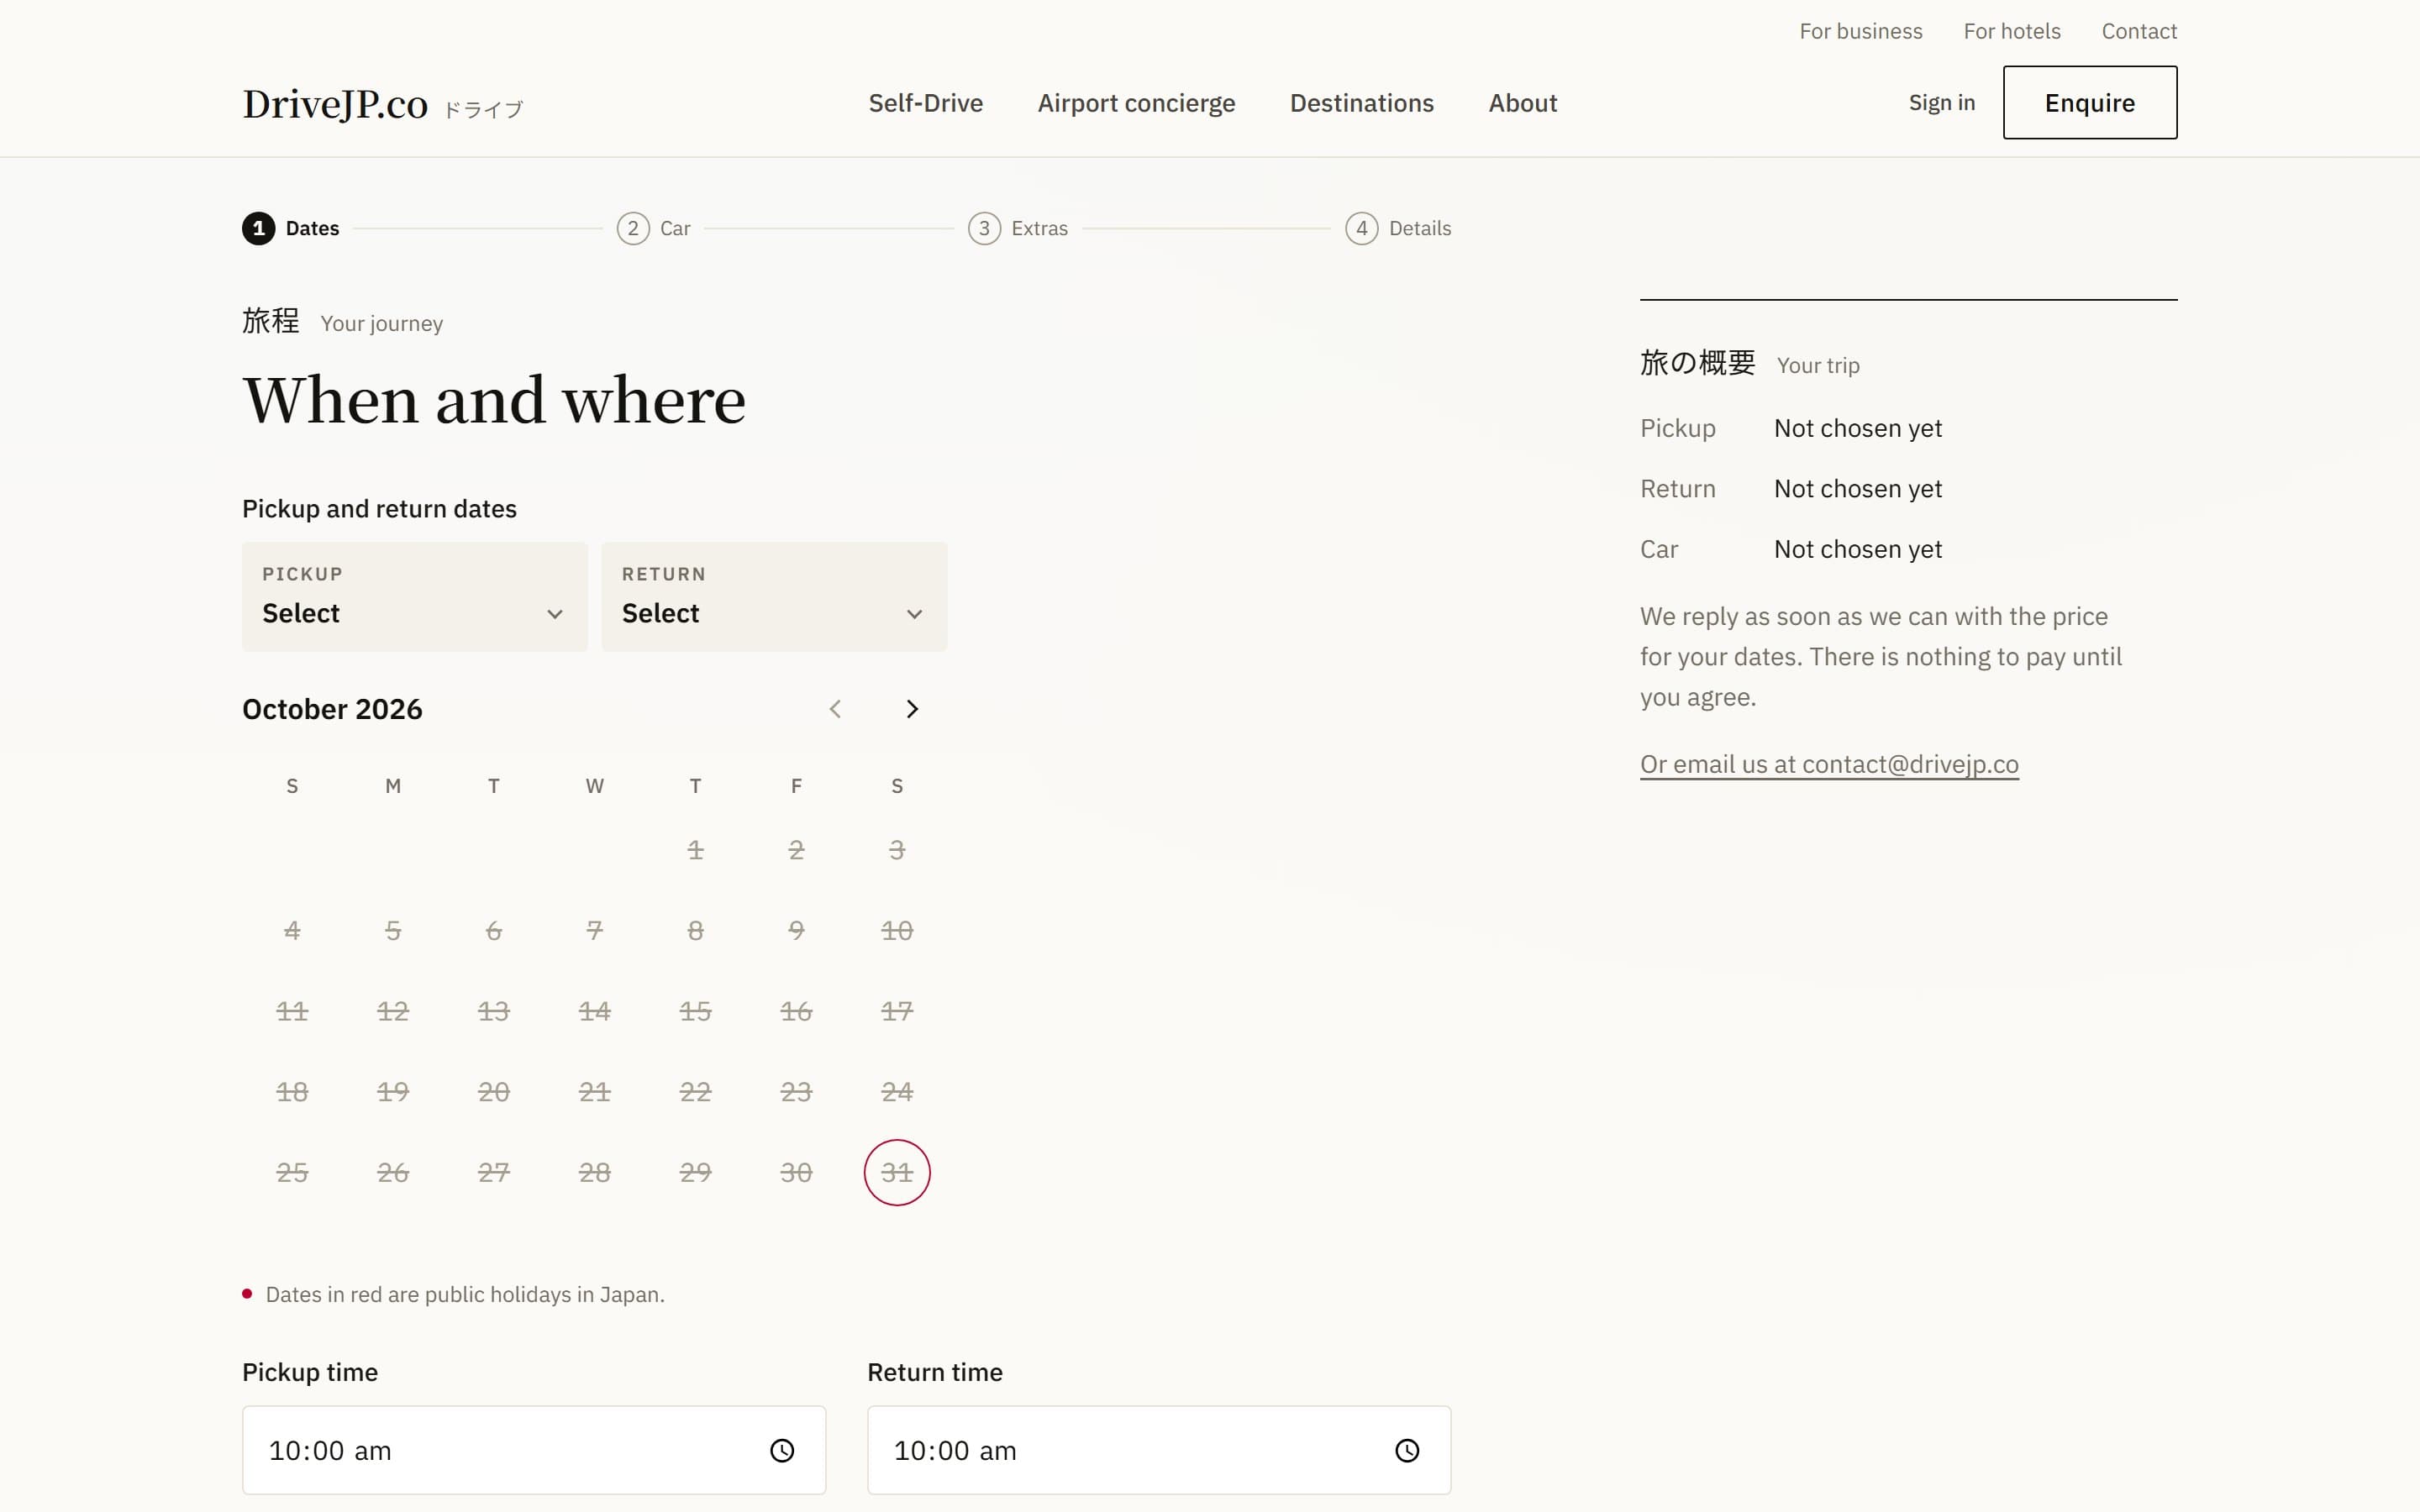The height and width of the screenshot is (1512, 2420).
Task: Select October 10 on the calendar
Action: (897, 931)
